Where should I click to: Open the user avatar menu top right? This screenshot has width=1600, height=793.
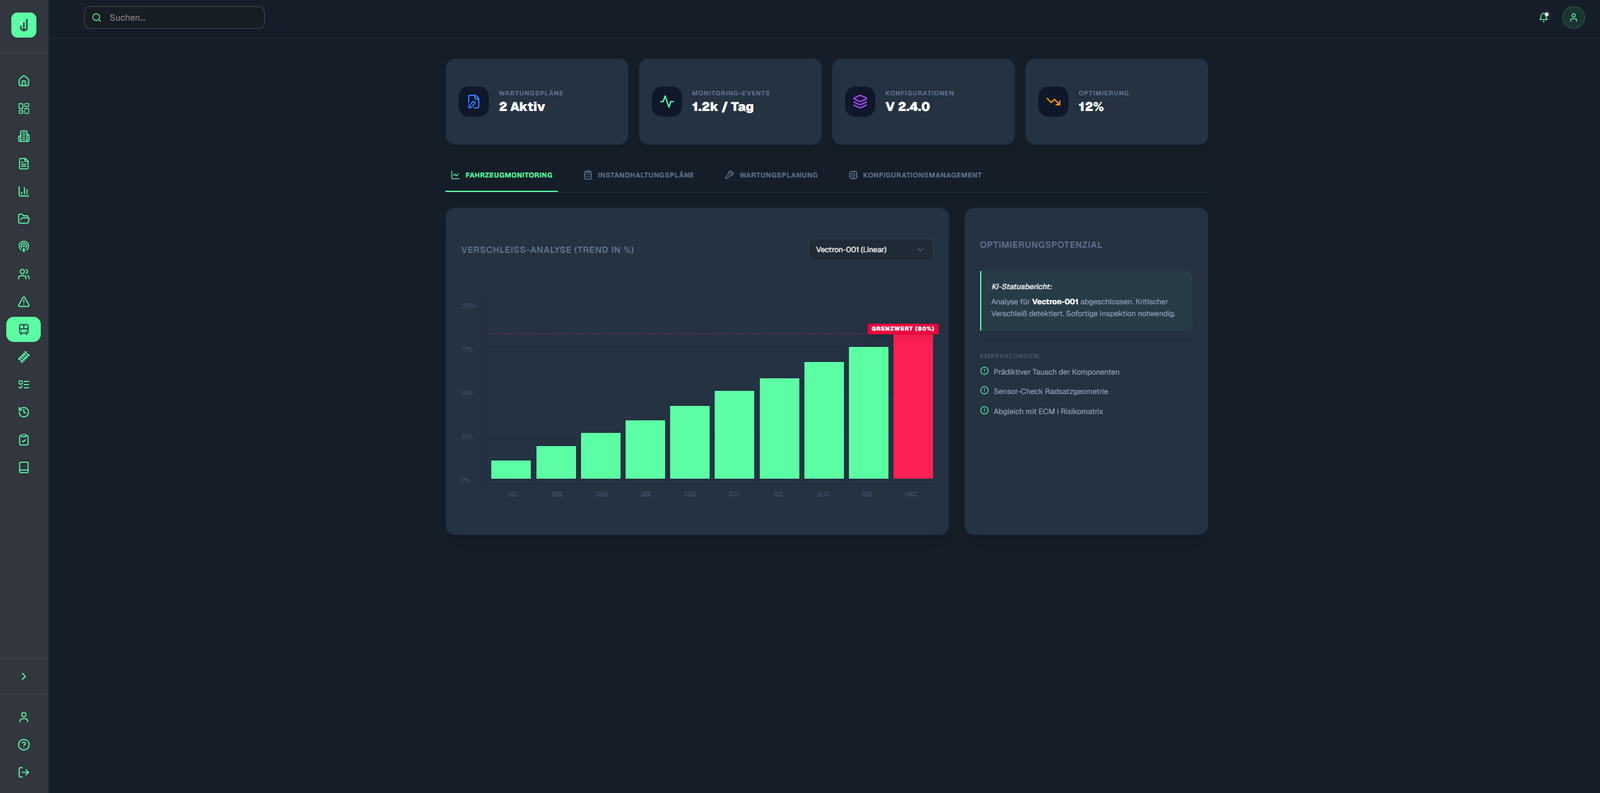(1573, 17)
